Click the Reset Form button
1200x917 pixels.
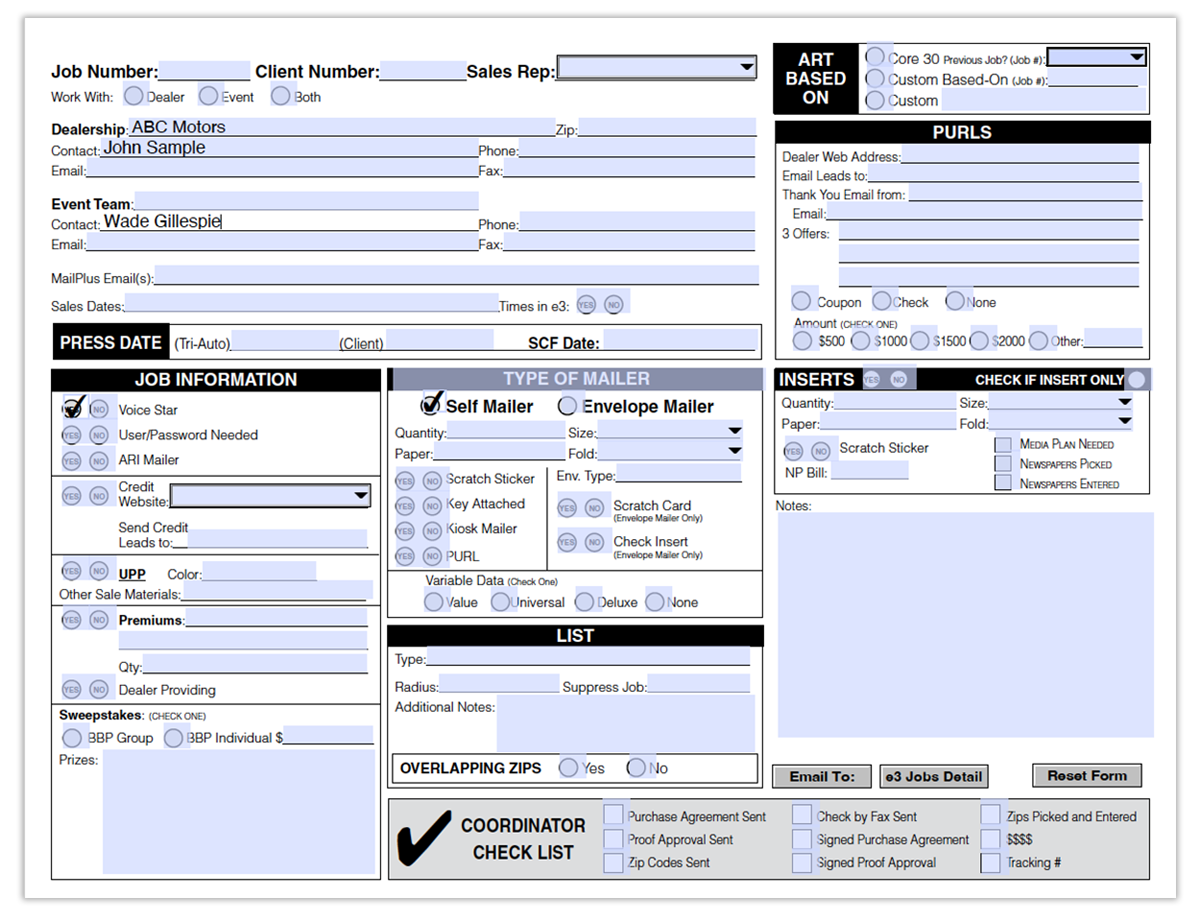pos(1087,775)
